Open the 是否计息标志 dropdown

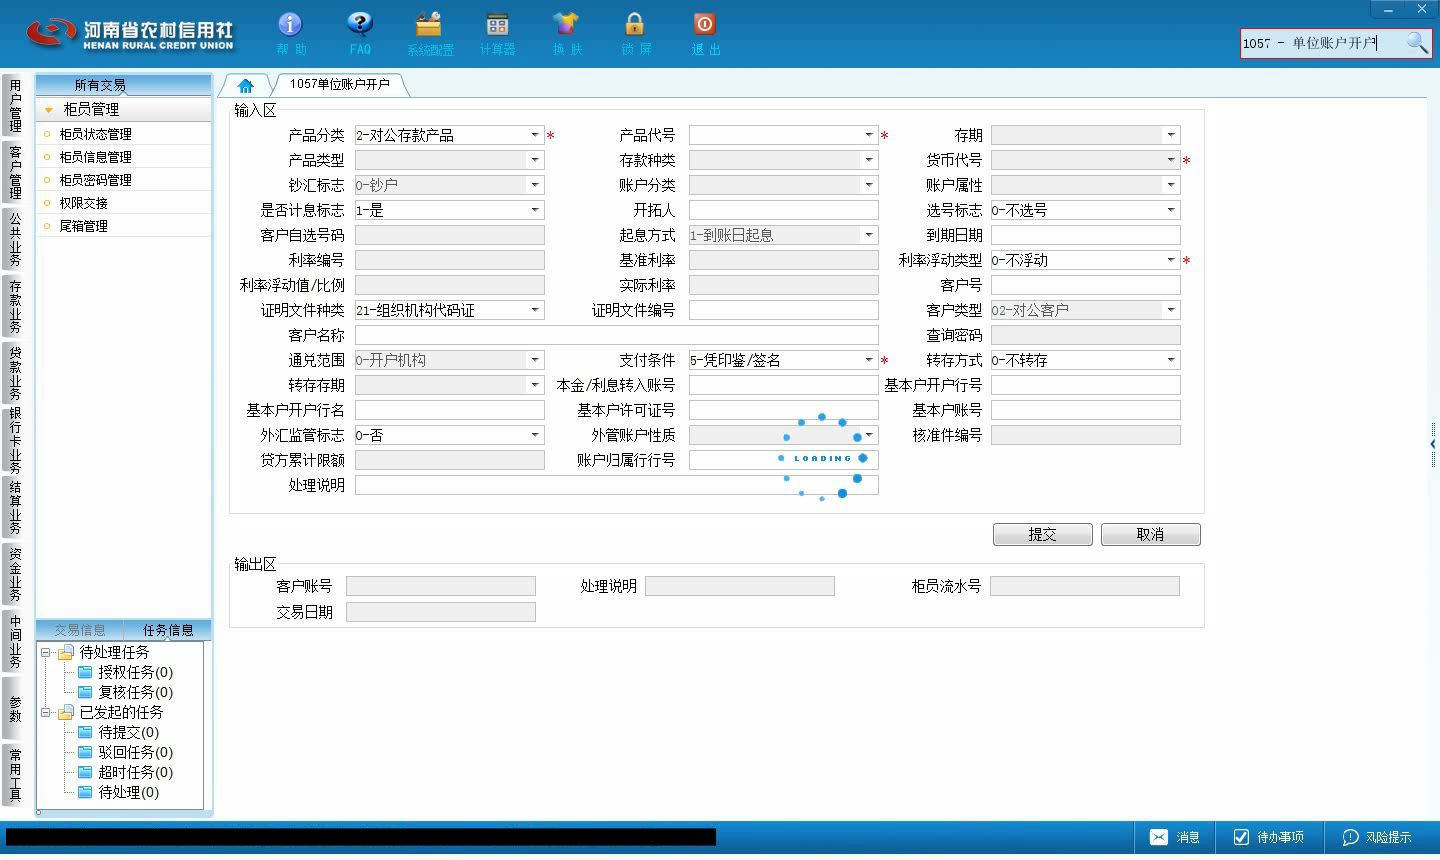(x=535, y=210)
